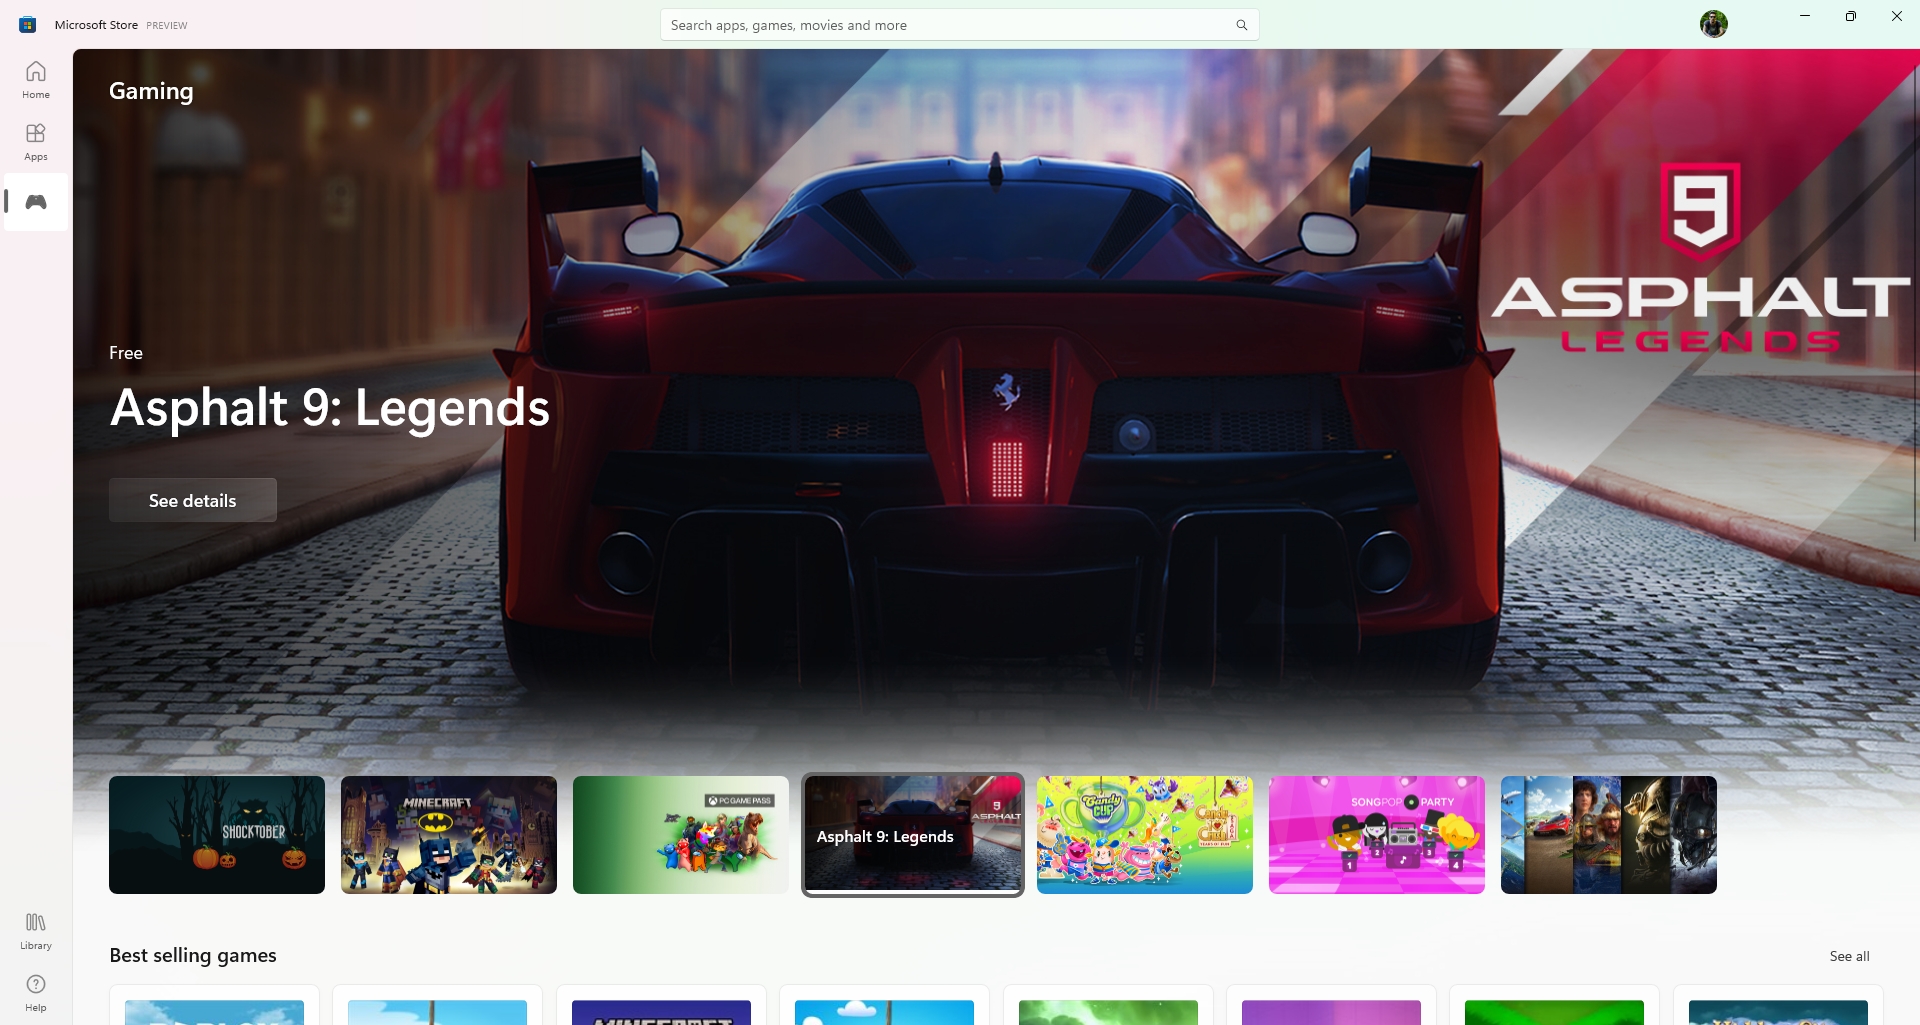Choose the multi-game collage thumbnail
The image size is (1920, 1025).
tap(1609, 835)
